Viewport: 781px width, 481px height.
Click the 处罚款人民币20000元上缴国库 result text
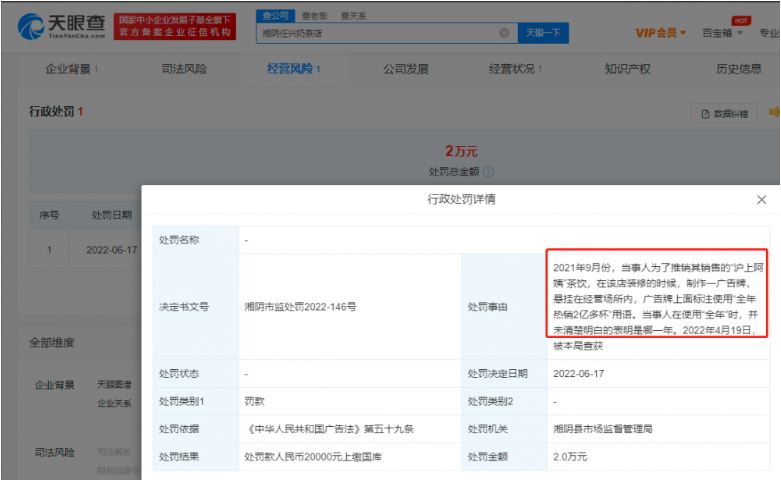pos(313,457)
